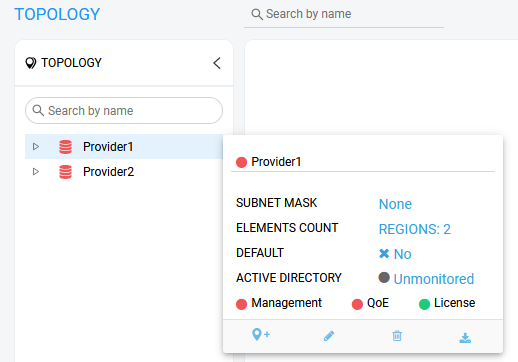Viewport: 518px width, 362px height.
Task: Click the Provider2 red database icon
Action: click(x=65, y=172)
